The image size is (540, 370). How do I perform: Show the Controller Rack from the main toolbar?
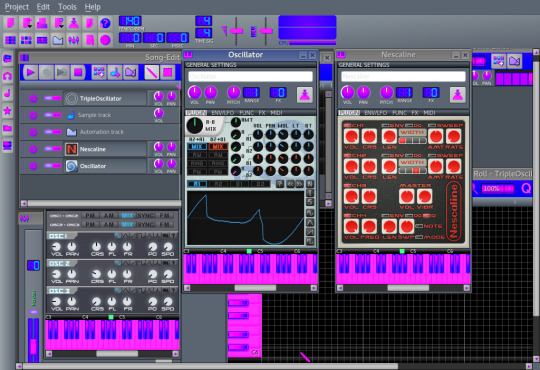tap(105, 40)
